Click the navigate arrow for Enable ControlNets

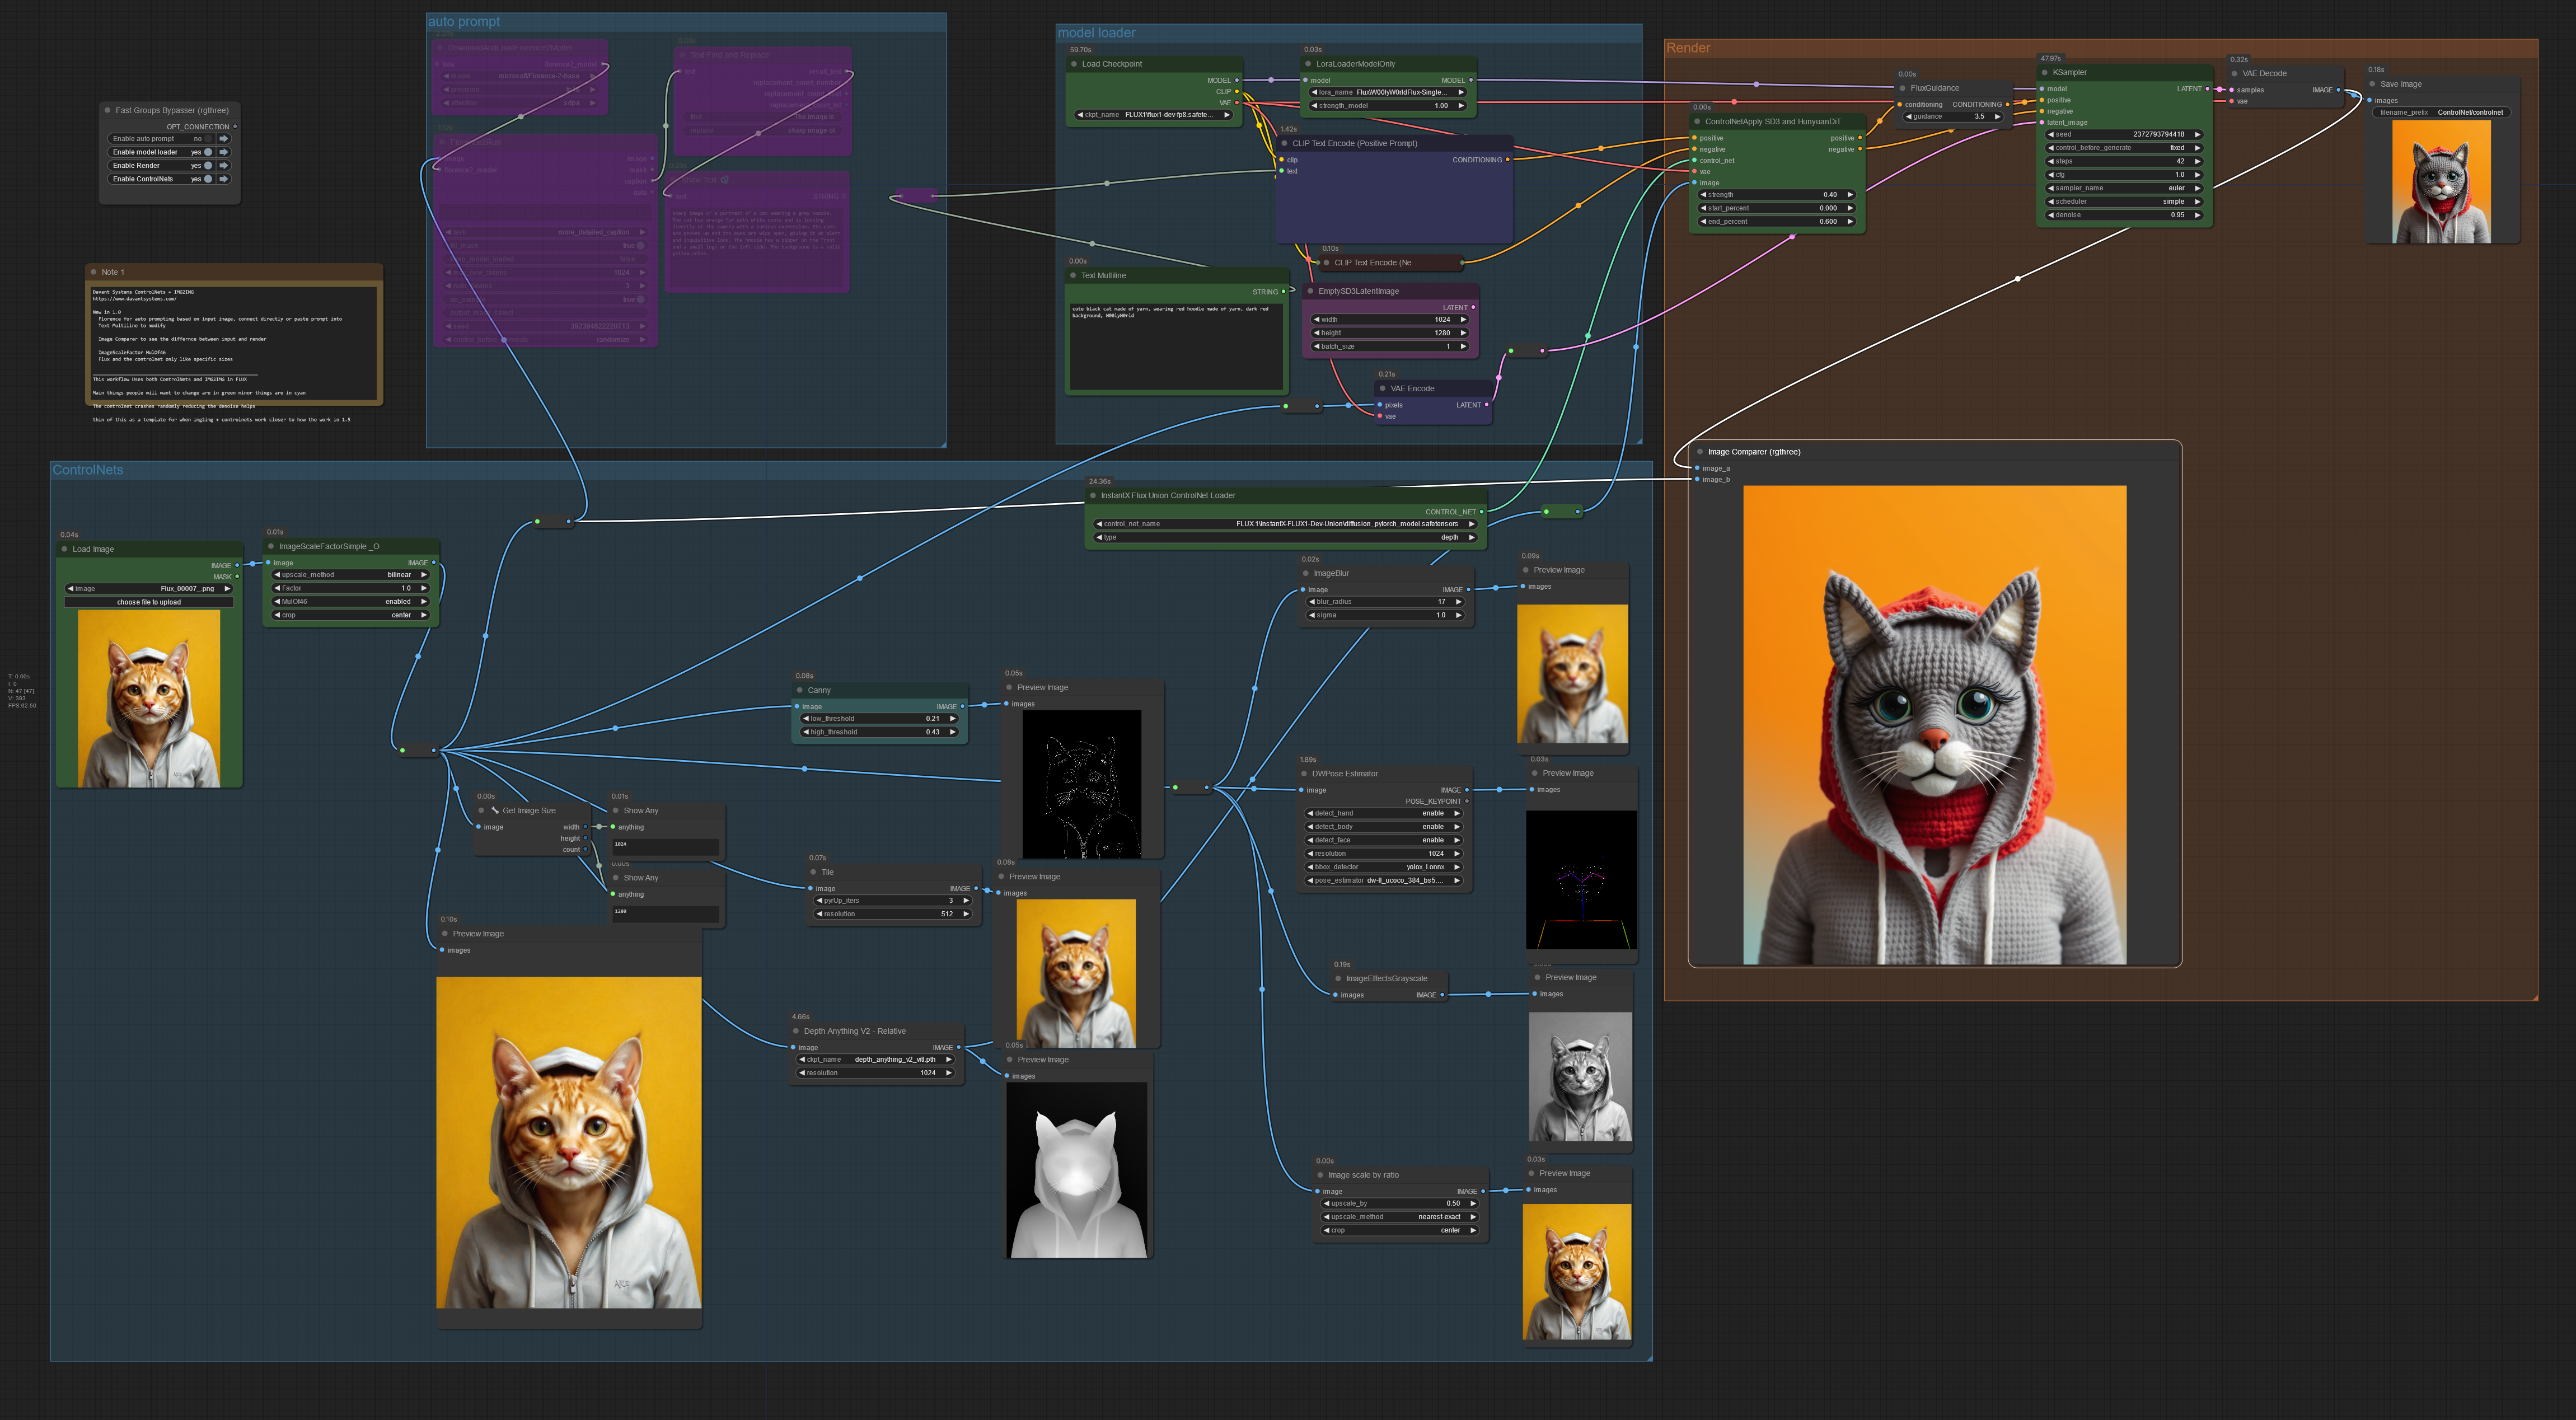[223, 179]
